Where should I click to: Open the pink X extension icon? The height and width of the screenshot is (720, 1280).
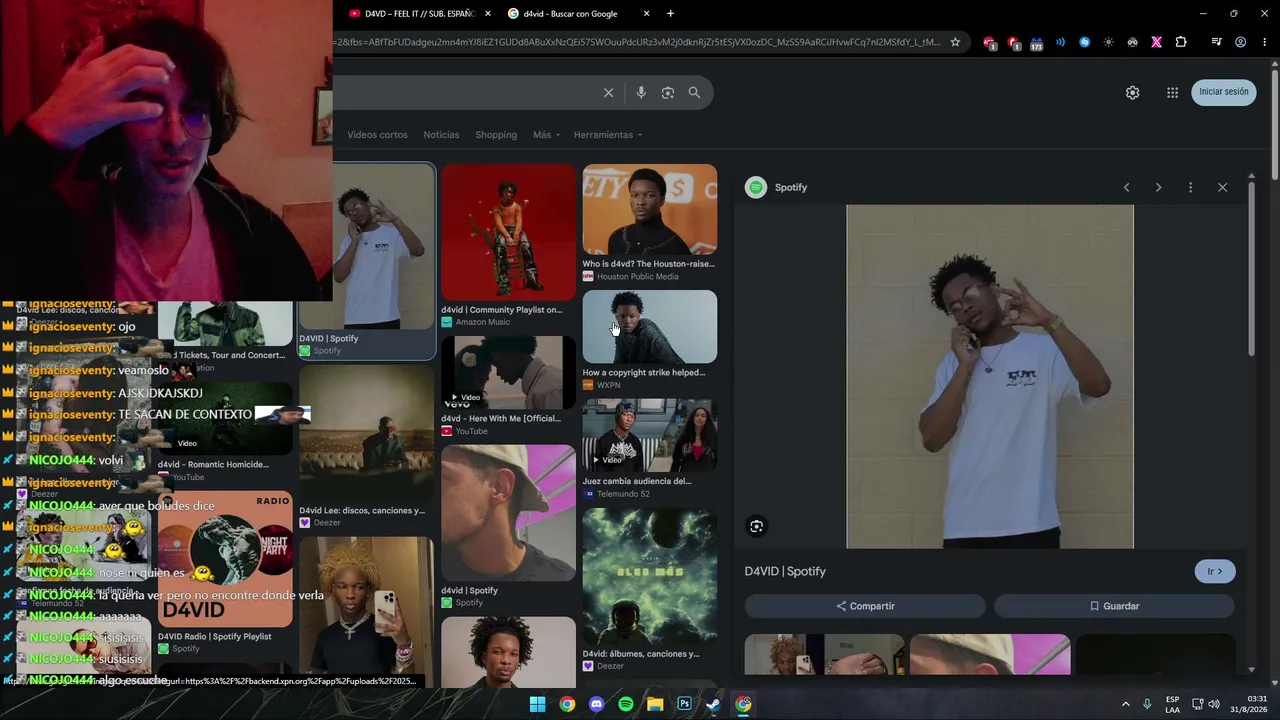click(1156, 42)
